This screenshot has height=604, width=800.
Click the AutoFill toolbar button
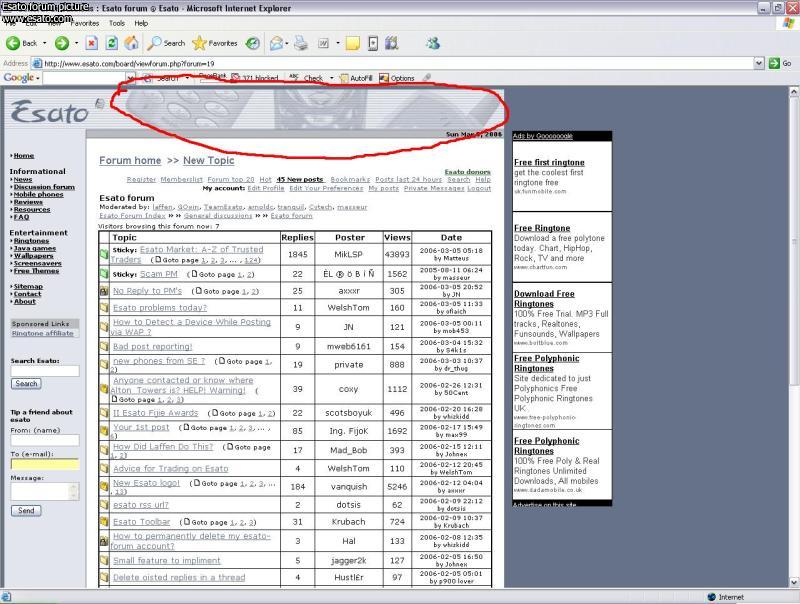coord(356,78)
